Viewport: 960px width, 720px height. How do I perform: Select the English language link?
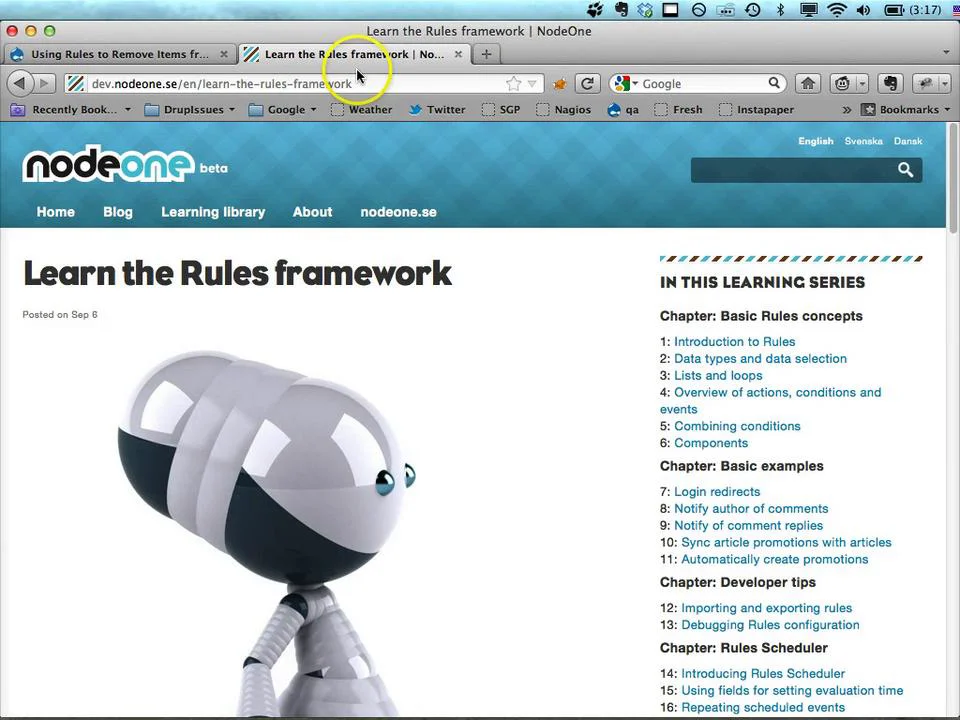[x=816, y=141]
